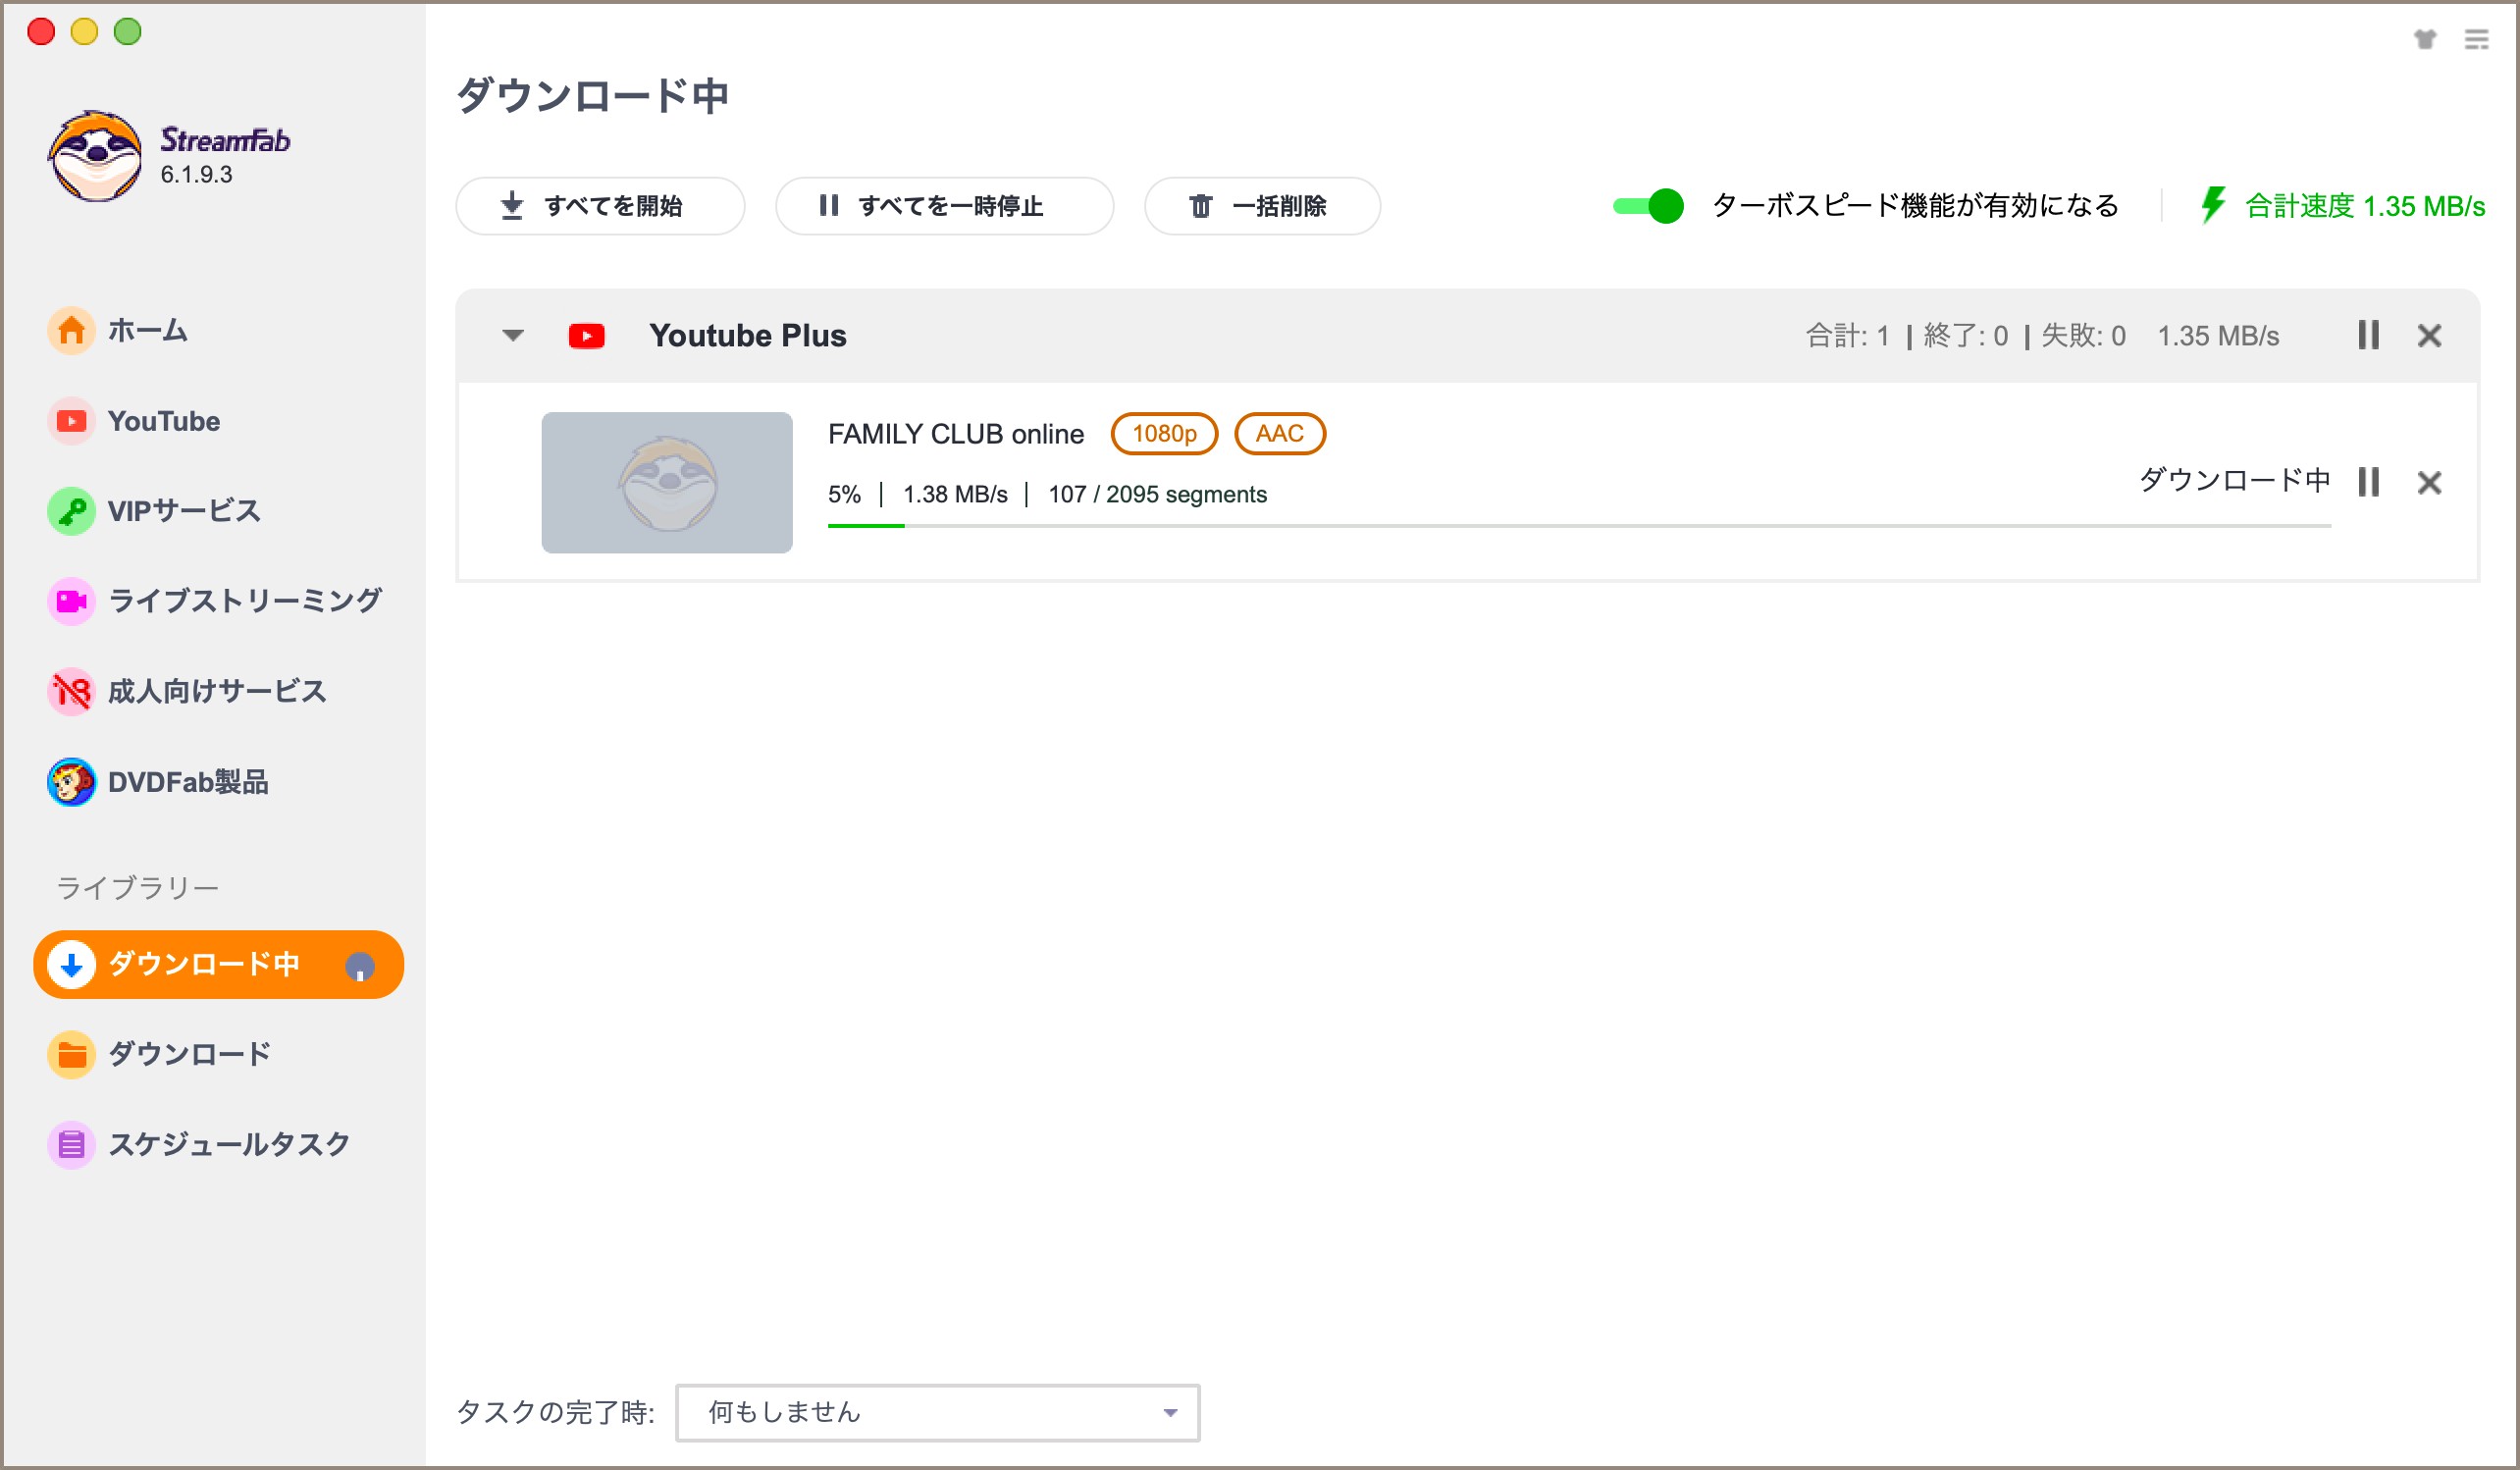The image size is (2520, 1470).
Task: Click 合計速度 1.35 MB/s text
Action: click(x=2365, y=206)
